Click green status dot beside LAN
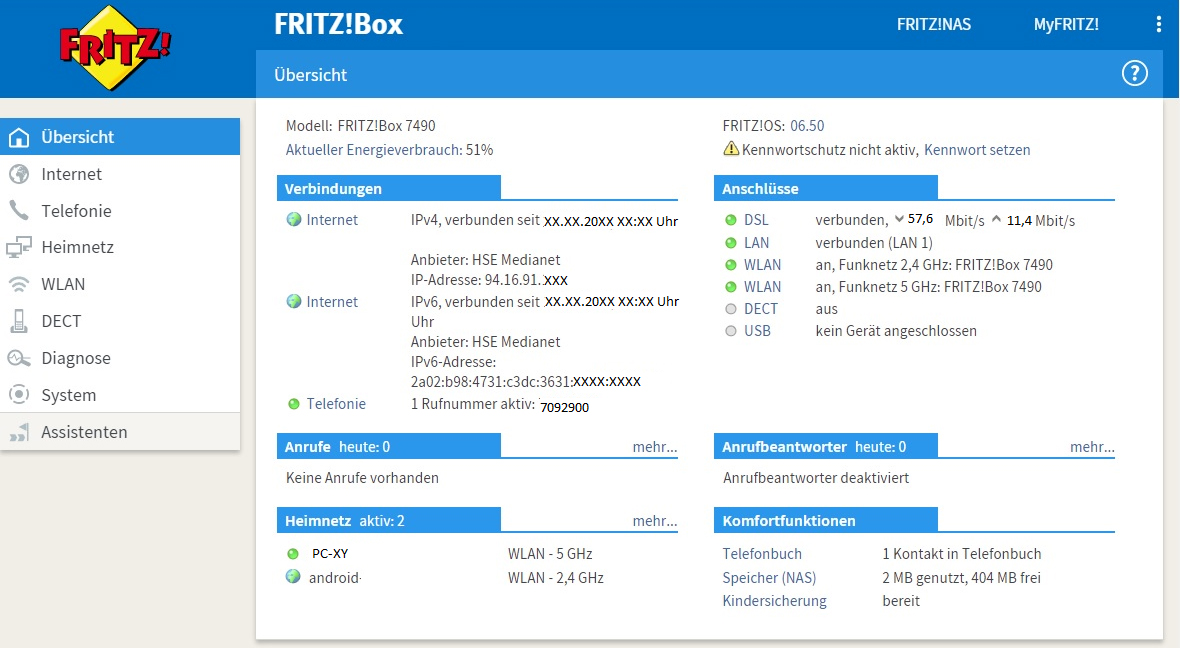The width and height of the screenshot is (1180, 650). 731,243
